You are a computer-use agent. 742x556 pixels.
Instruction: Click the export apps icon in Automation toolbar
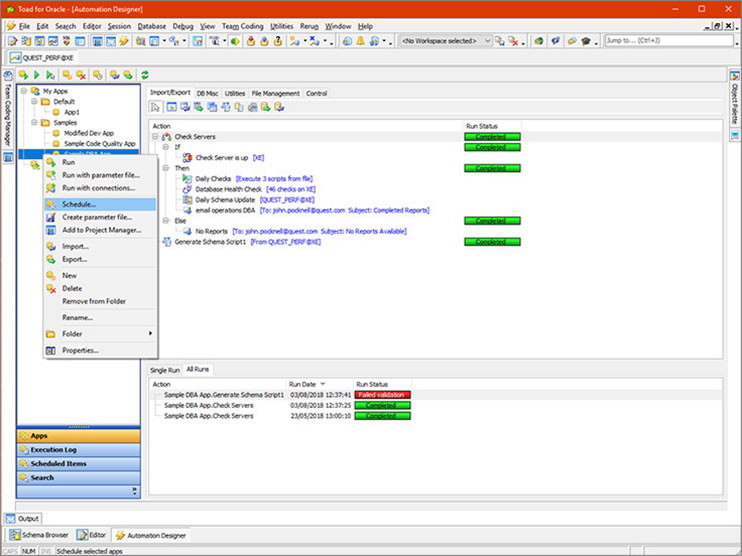click(x=128, y=75)
